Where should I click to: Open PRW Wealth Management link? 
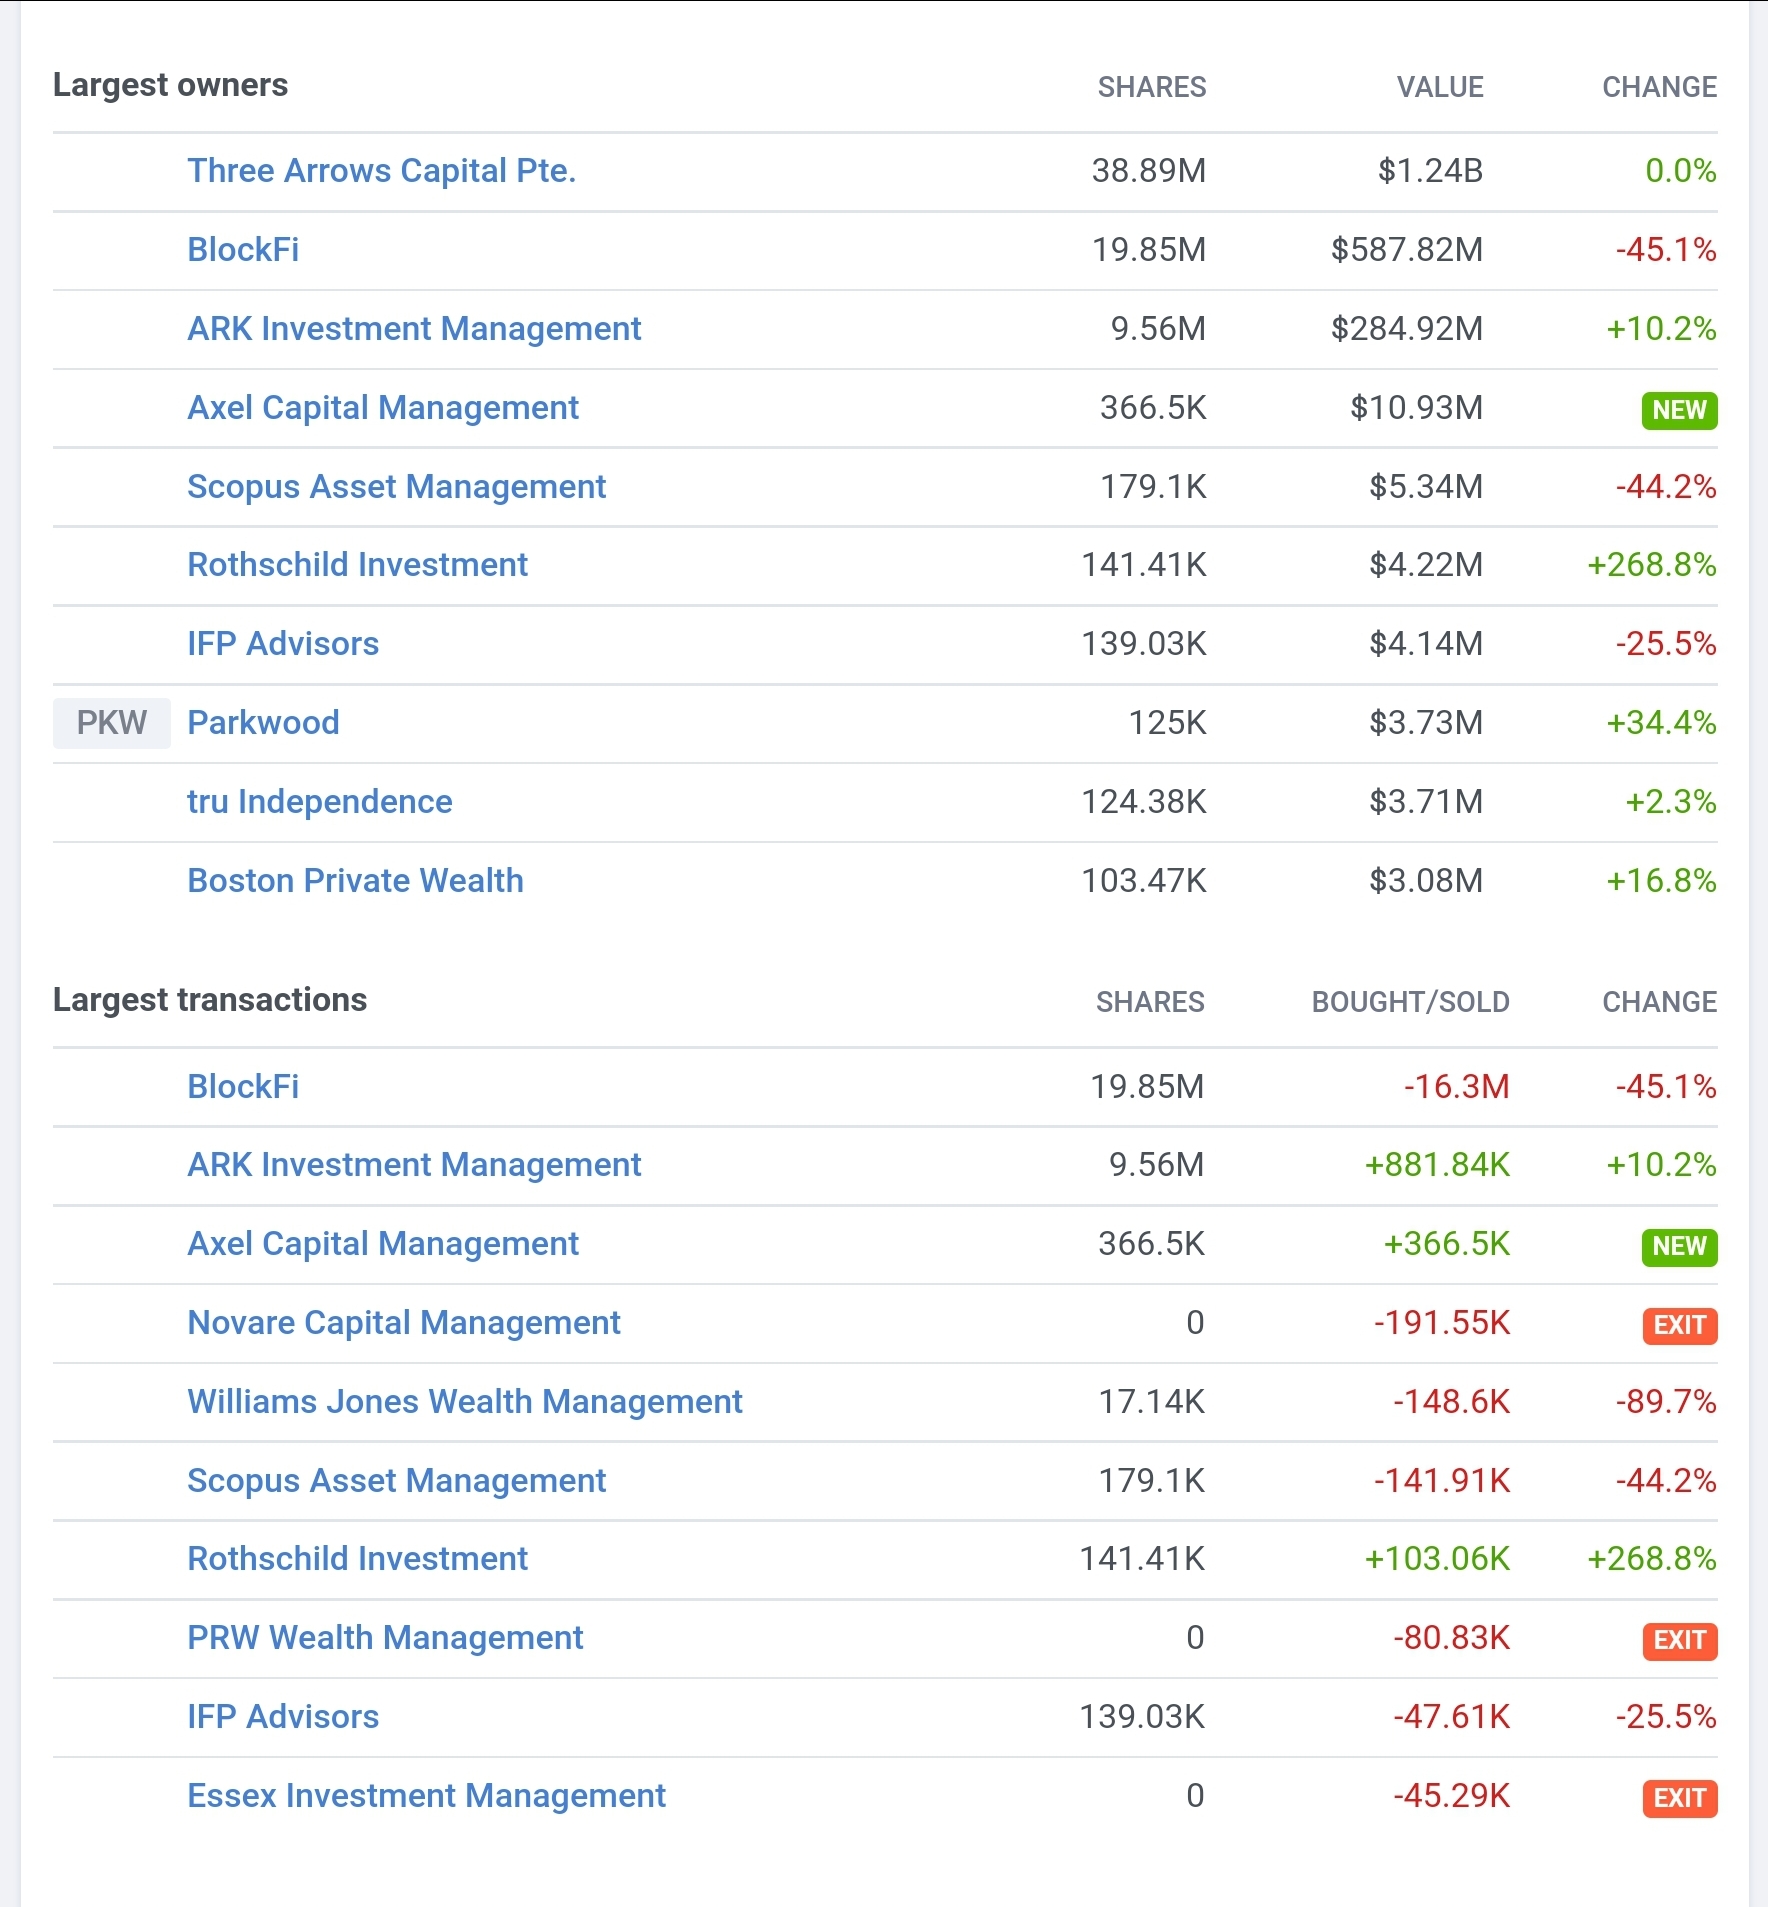tap(385, 1638)
